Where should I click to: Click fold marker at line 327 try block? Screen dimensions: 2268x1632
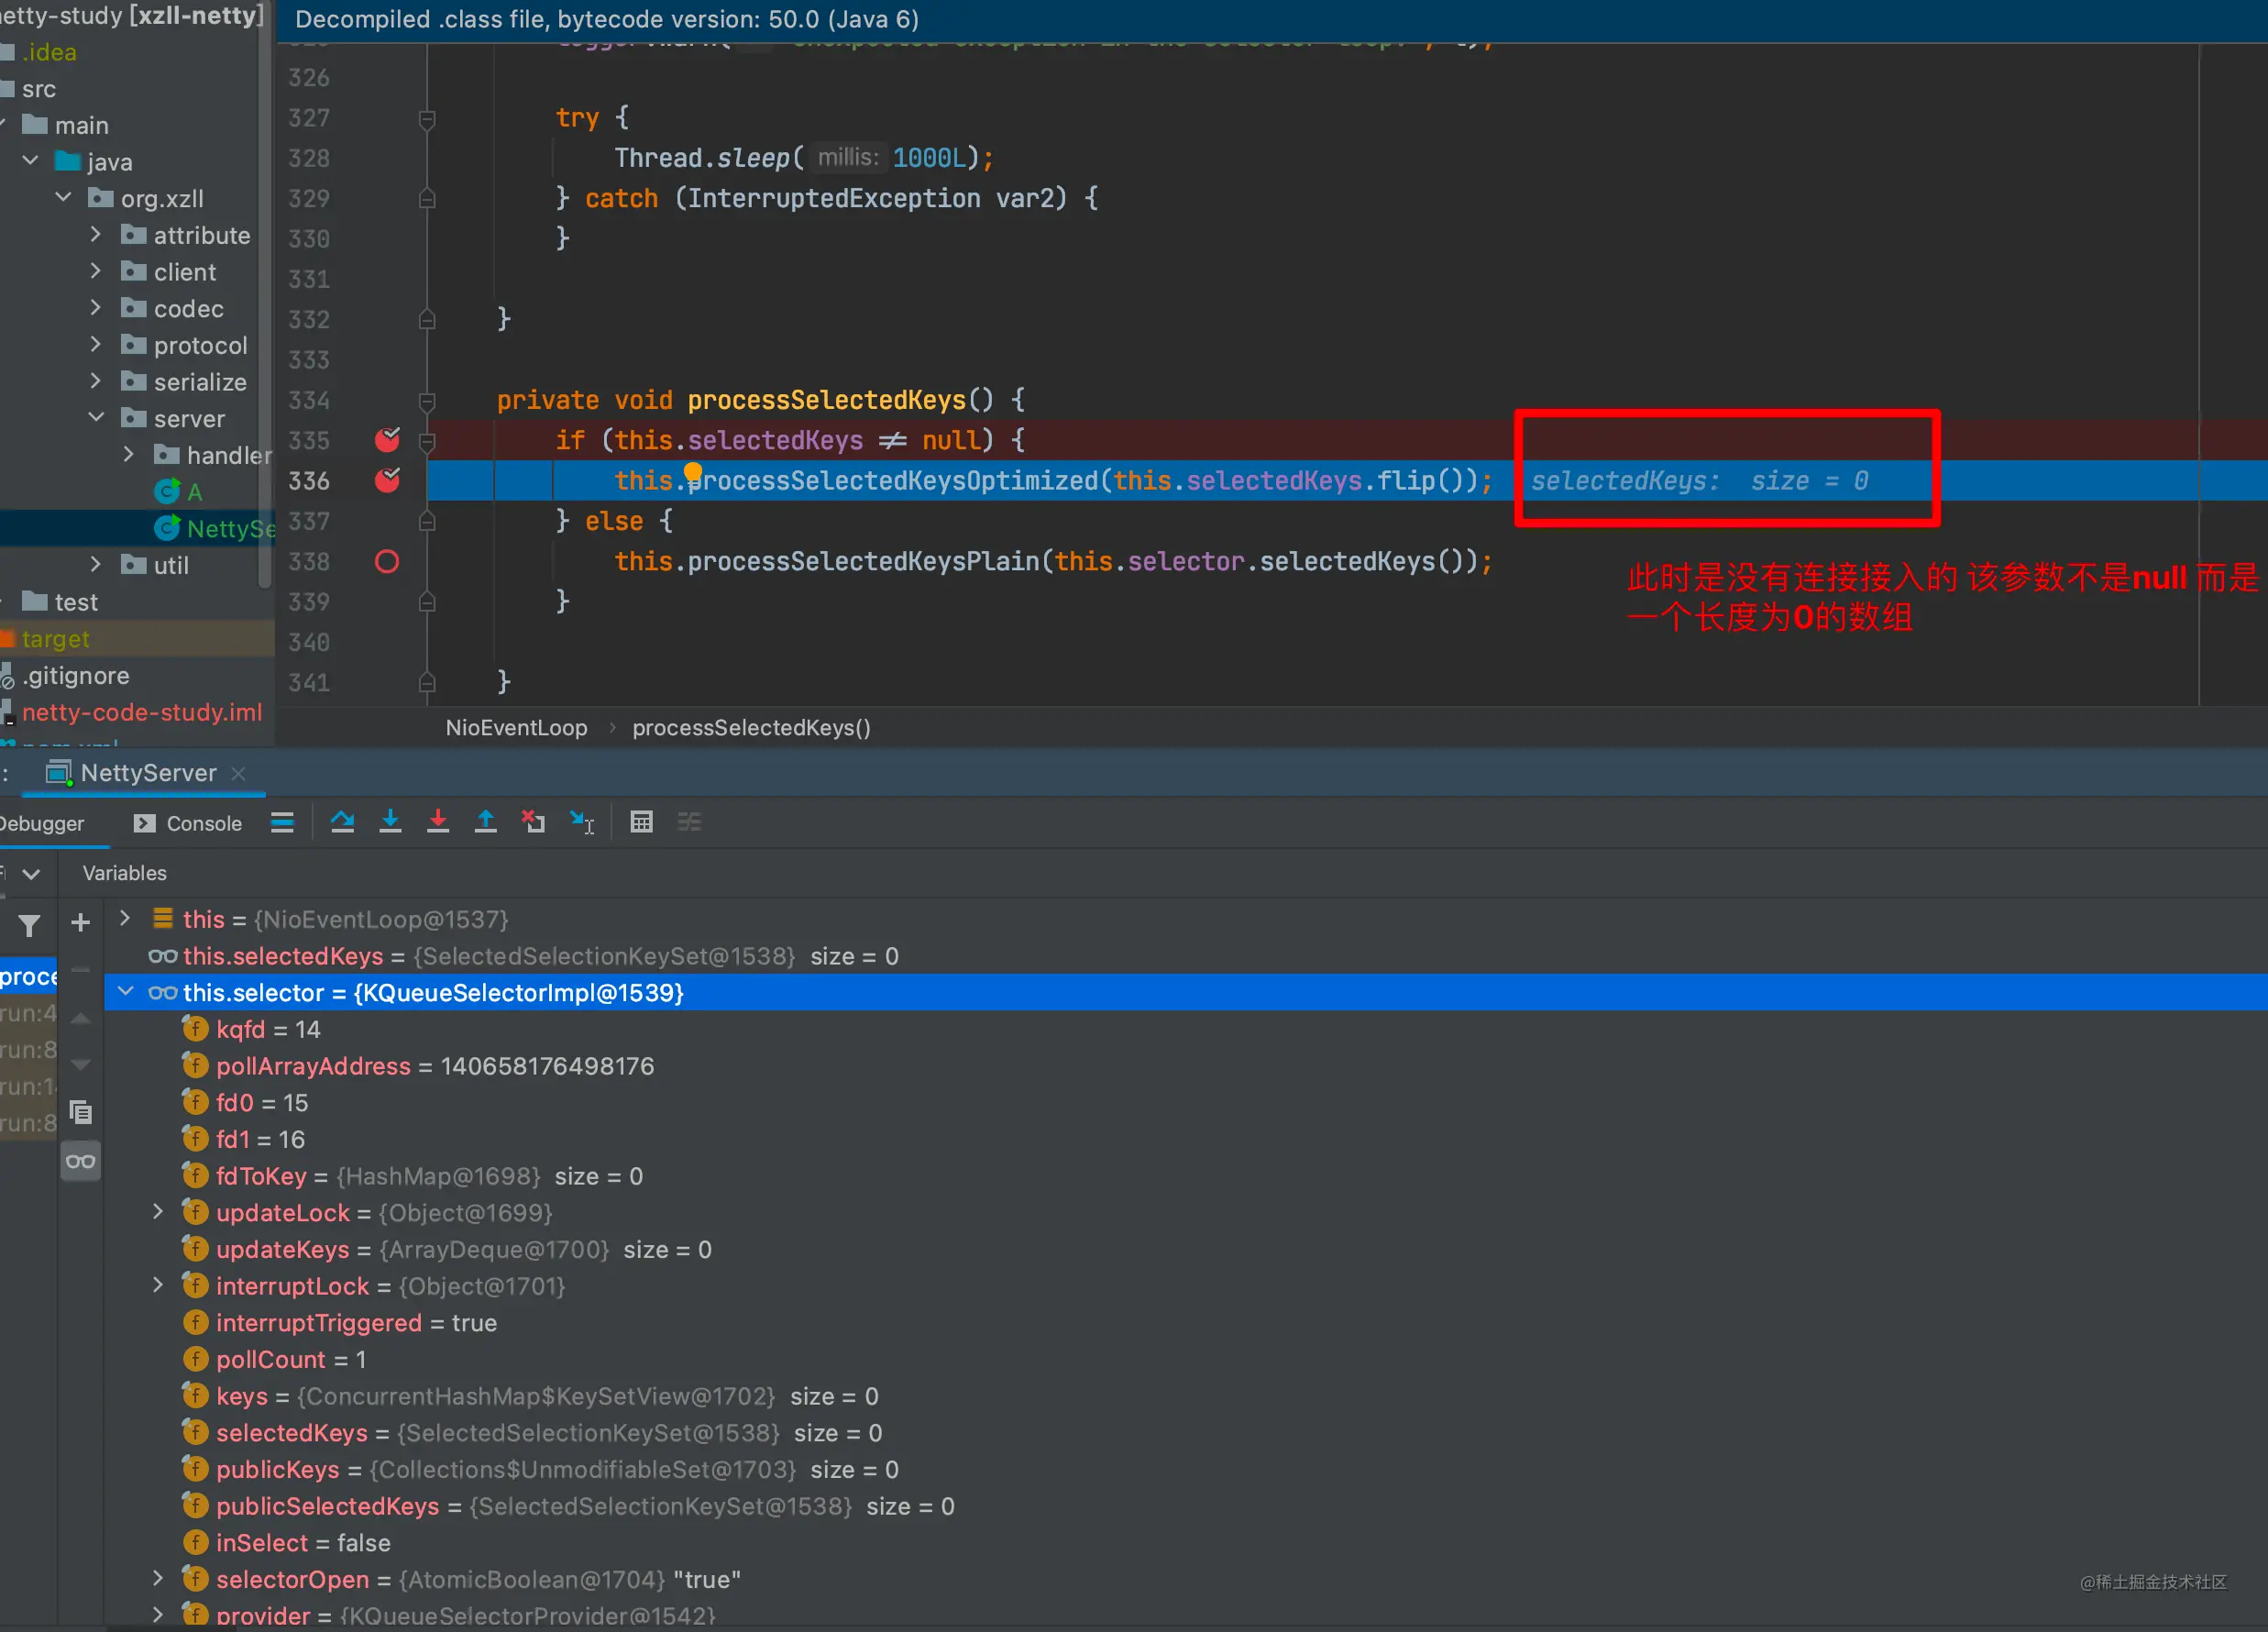427,119
